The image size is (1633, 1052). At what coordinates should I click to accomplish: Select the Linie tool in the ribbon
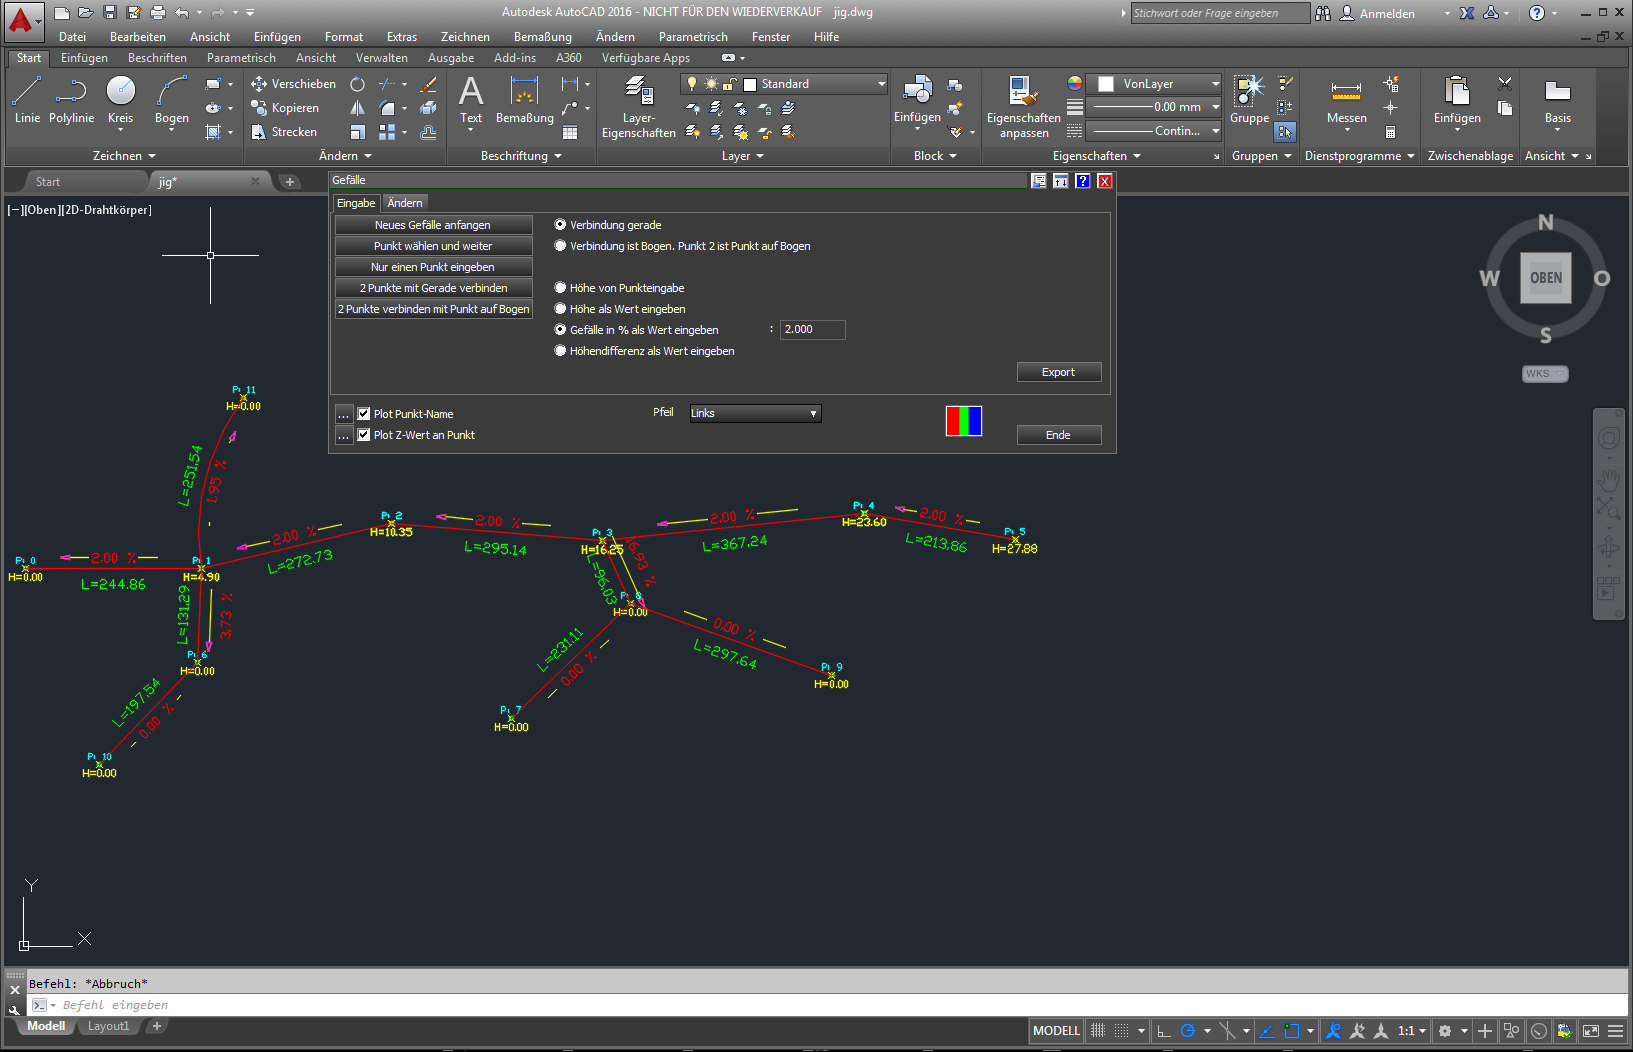[27, 100]
